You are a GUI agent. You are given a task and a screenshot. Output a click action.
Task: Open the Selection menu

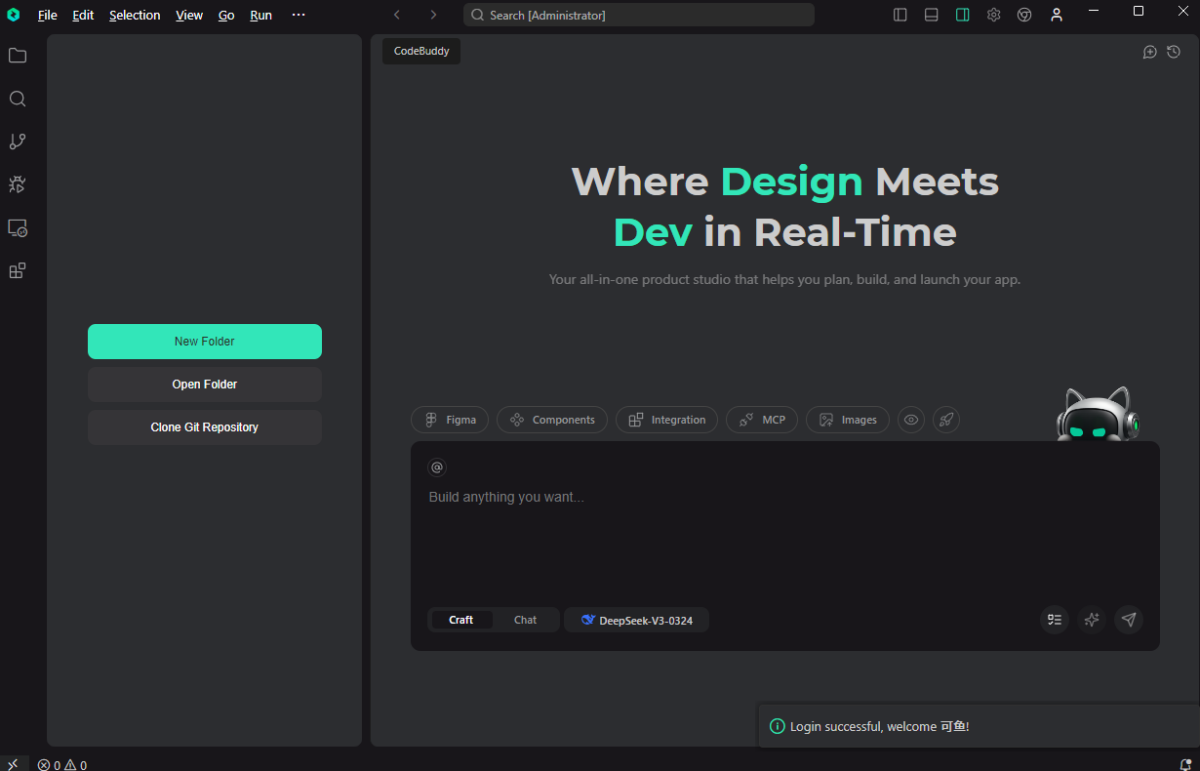pos(134,15)
